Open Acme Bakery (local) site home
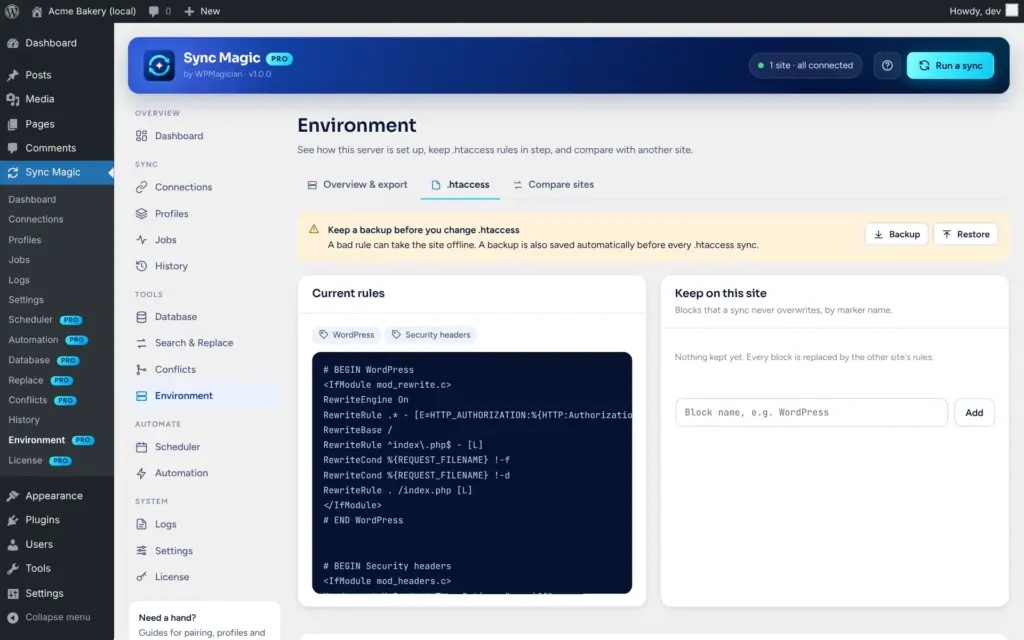 tap(84, 11)
